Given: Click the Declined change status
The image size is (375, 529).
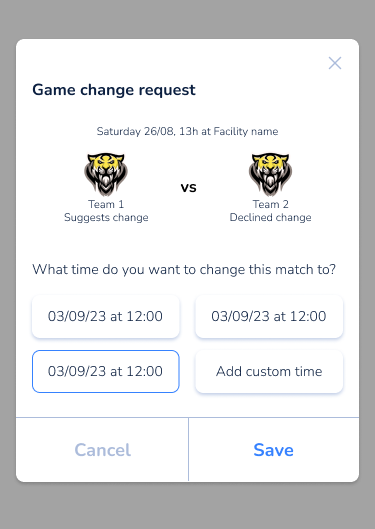Looking at the screenshot, I should pyautogui.click(x=270, y=217).
